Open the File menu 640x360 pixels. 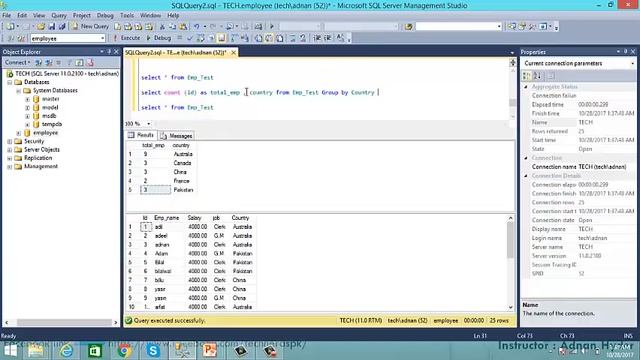click(x=7, y=16)
